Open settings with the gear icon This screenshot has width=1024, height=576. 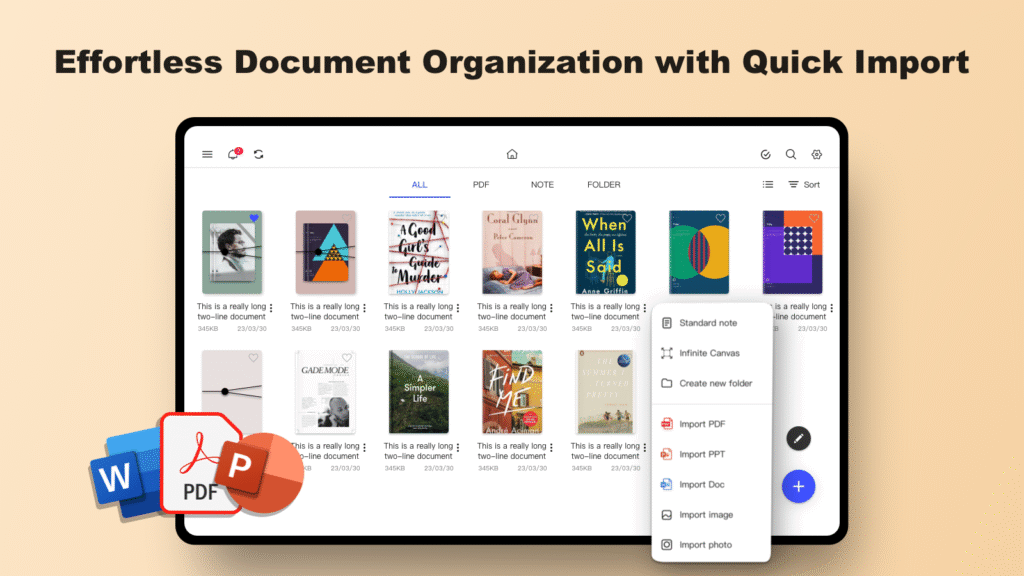(816, 154)
